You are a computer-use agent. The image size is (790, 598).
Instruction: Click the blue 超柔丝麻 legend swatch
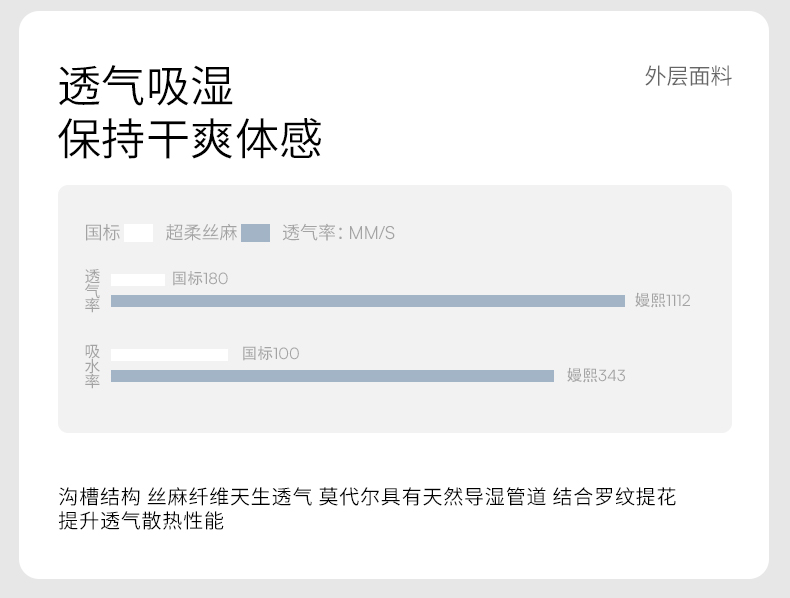(255, 233)
